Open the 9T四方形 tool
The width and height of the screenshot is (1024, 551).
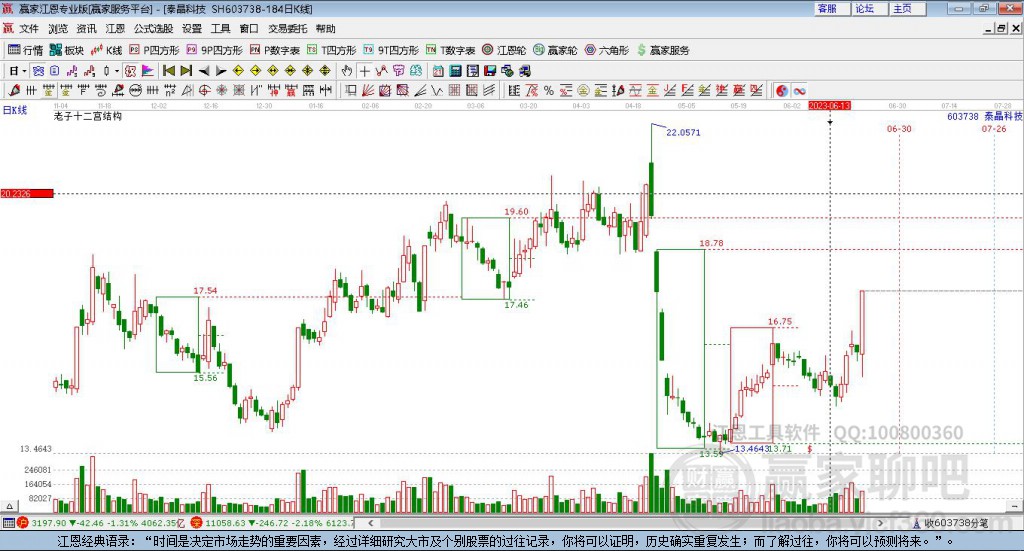click(391, 50)
